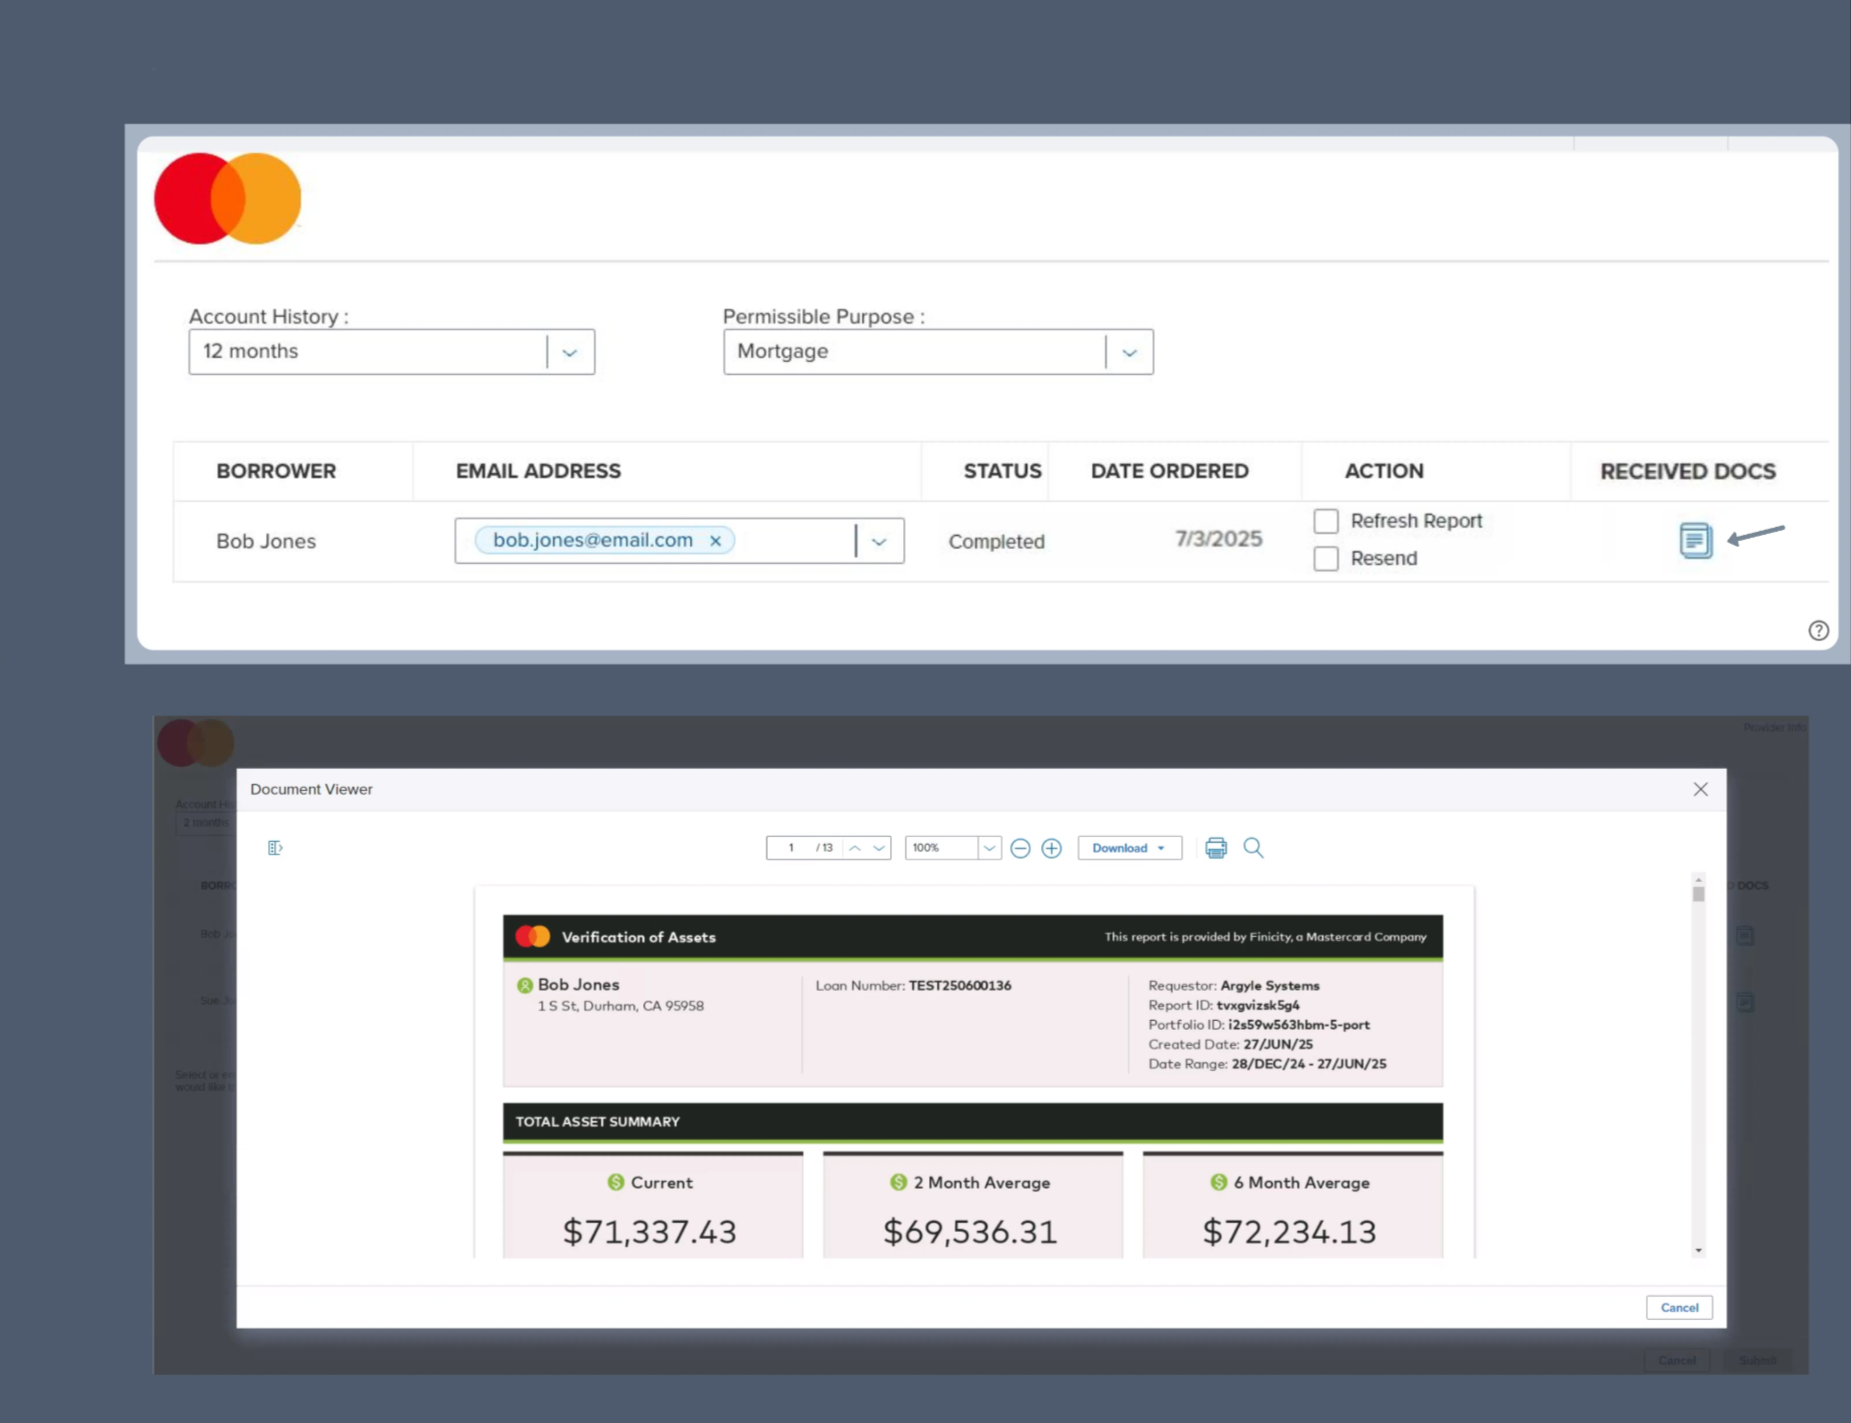Image resolution: width=1851 pixels, height=1423 pixels.
Task: Open the Permissible Purpose dropdown
Action: pyautogui.click(x=1129, y=351)
